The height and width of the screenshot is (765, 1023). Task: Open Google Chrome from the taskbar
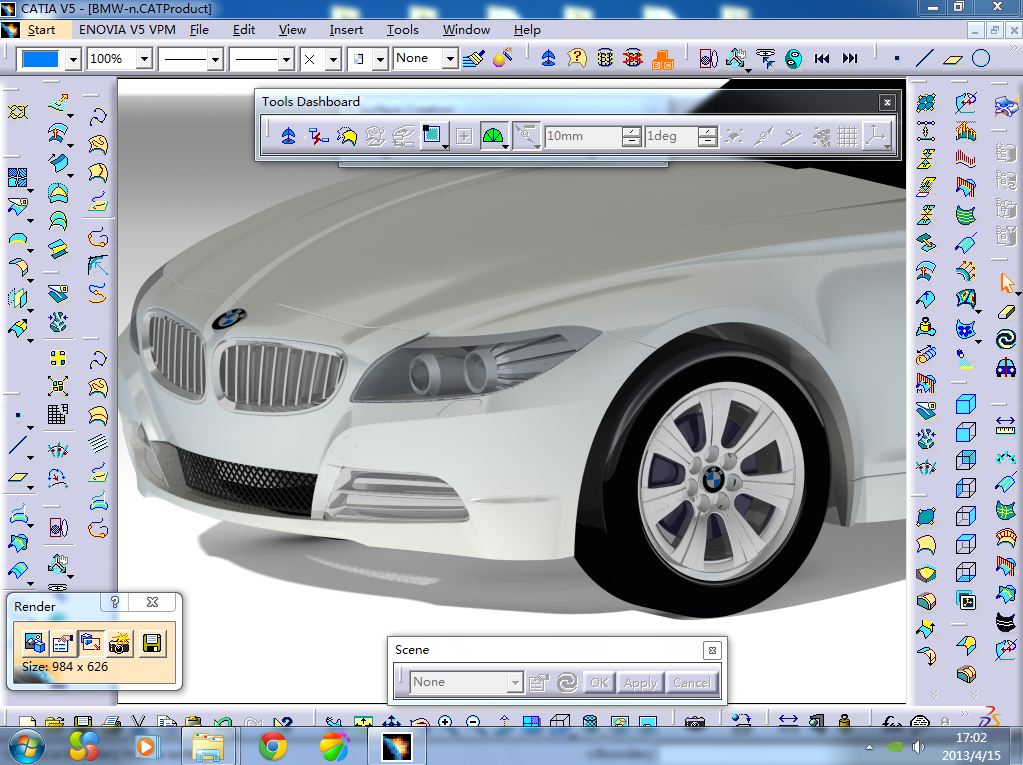tap(273, 746)
